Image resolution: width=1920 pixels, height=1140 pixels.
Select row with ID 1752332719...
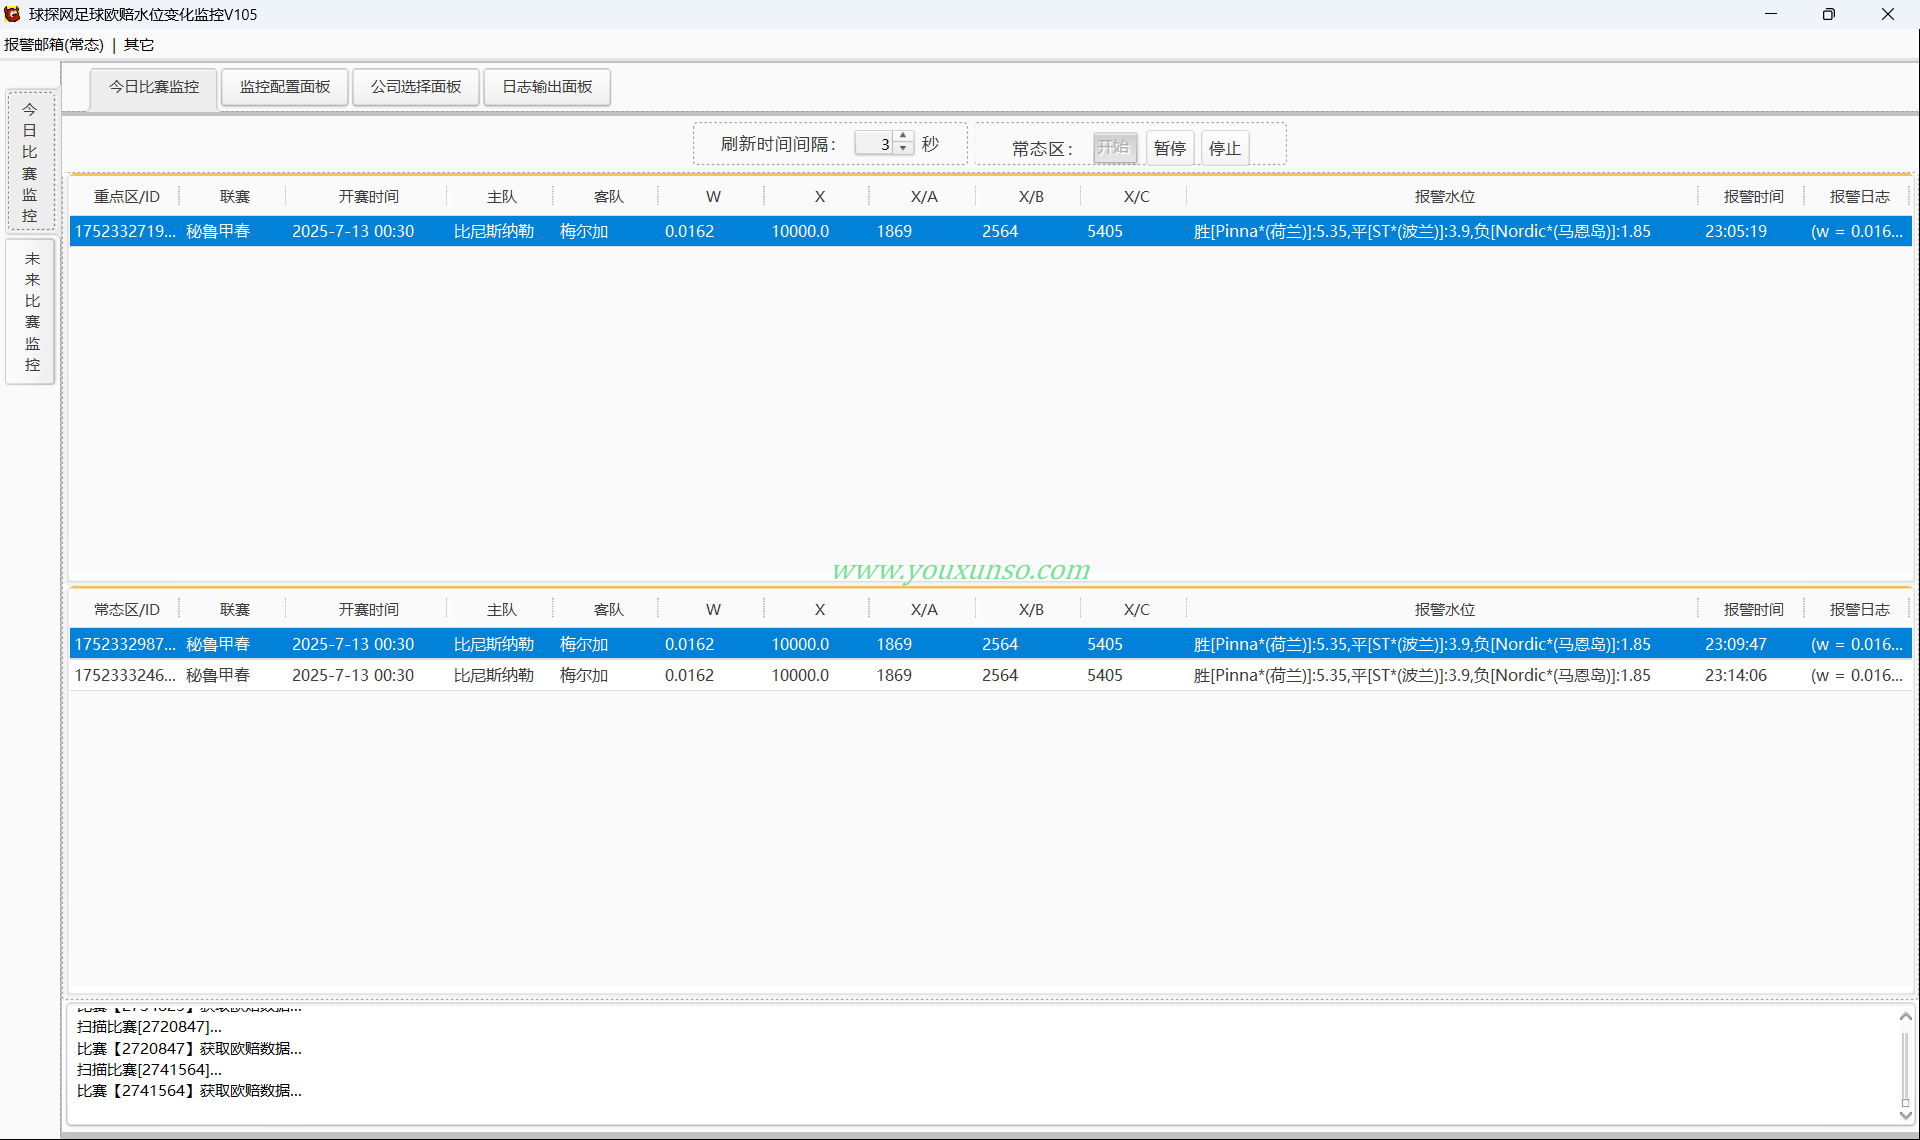[990, 231]
